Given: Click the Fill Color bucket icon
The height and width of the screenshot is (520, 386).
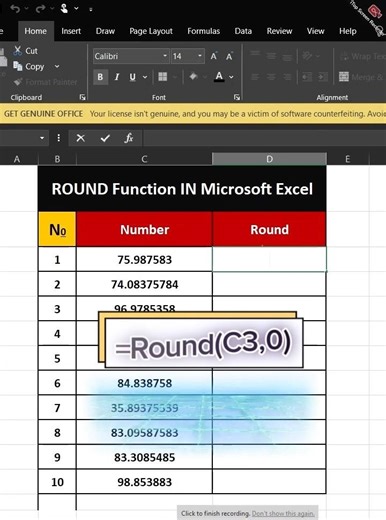Looking at the screenshot, I should 193,77.
